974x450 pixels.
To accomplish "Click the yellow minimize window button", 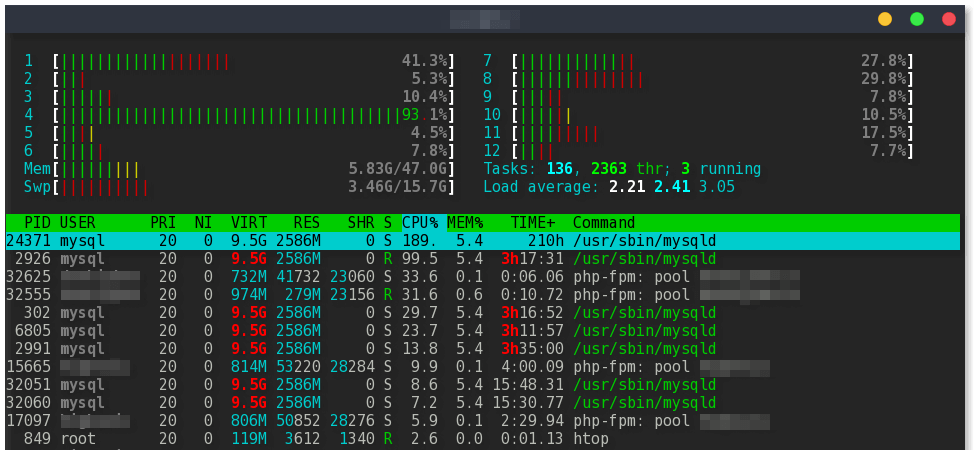I will [x=885, y=19].
